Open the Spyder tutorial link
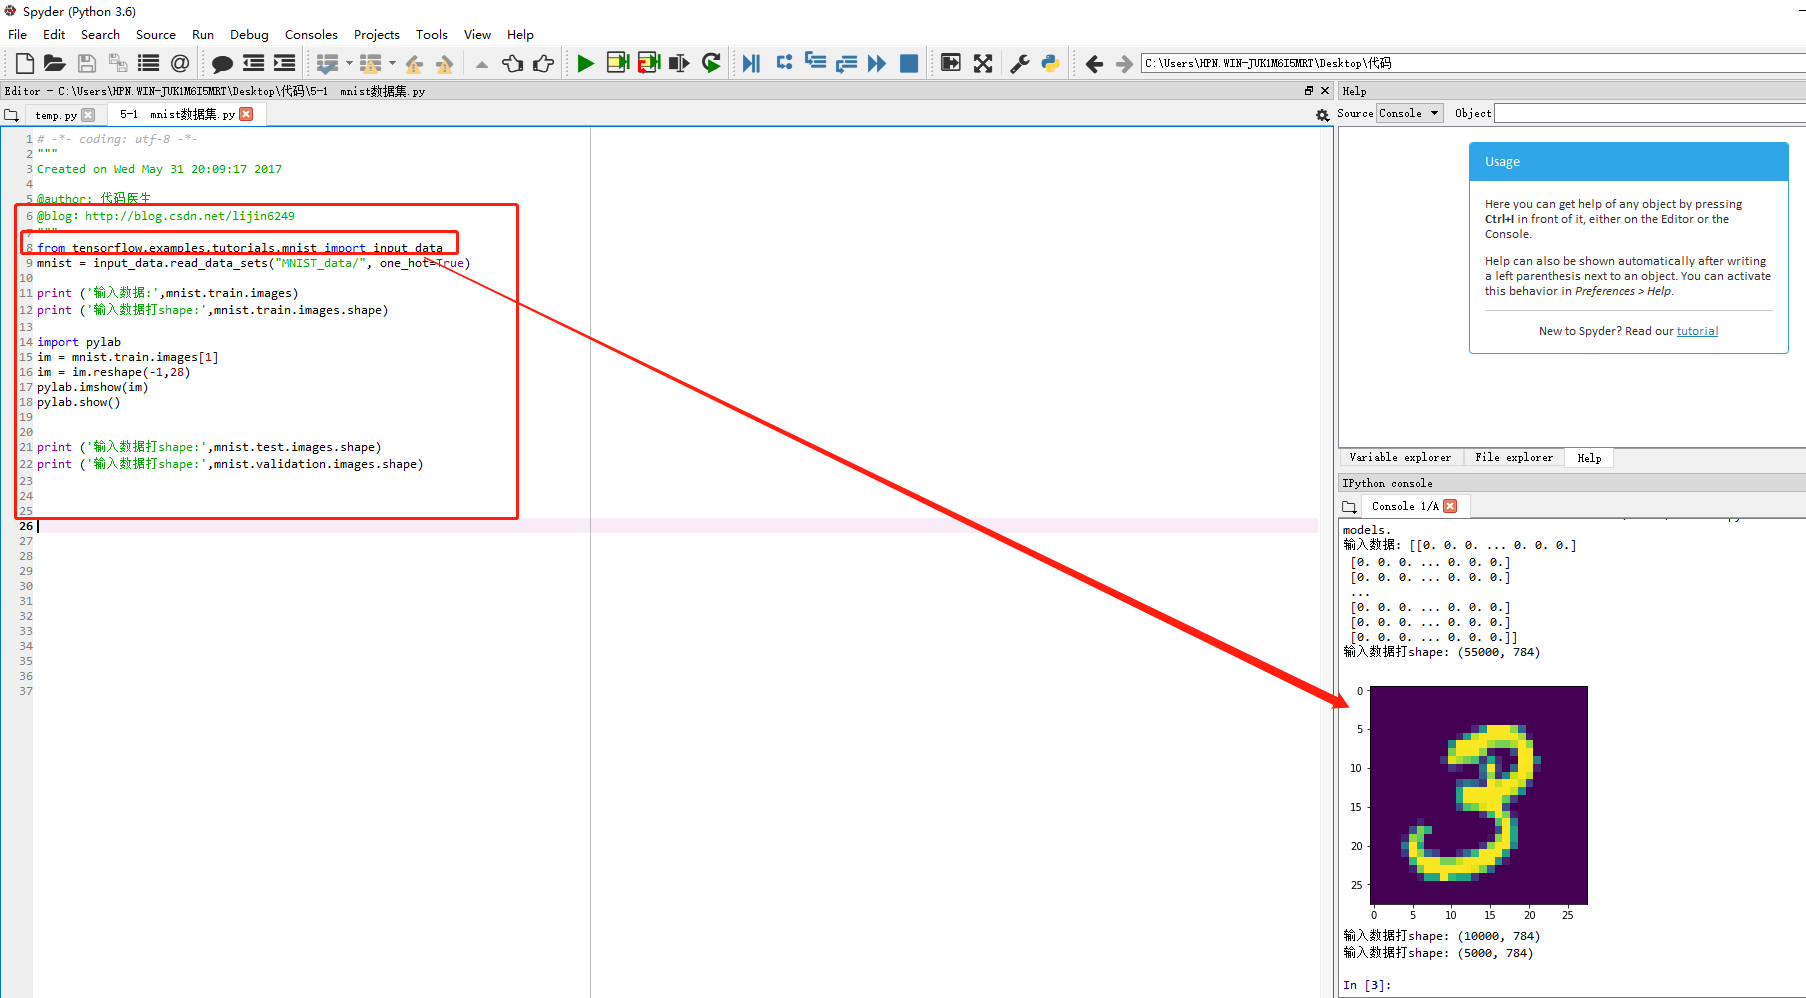This screenshot has width=1806, height=998. click(1697, 331)
